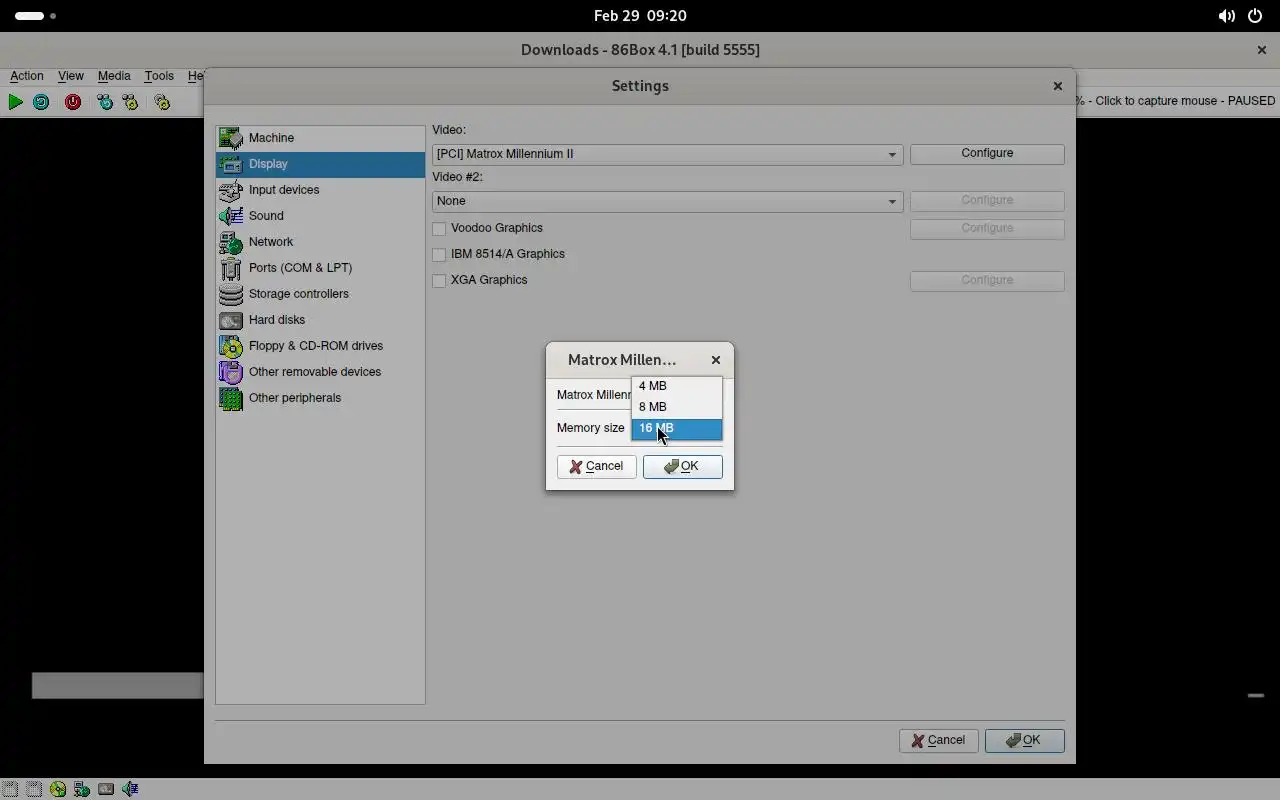Screen dimensions: 1280x800
Task: Open Other removable devices category
Action: point(320,372)
